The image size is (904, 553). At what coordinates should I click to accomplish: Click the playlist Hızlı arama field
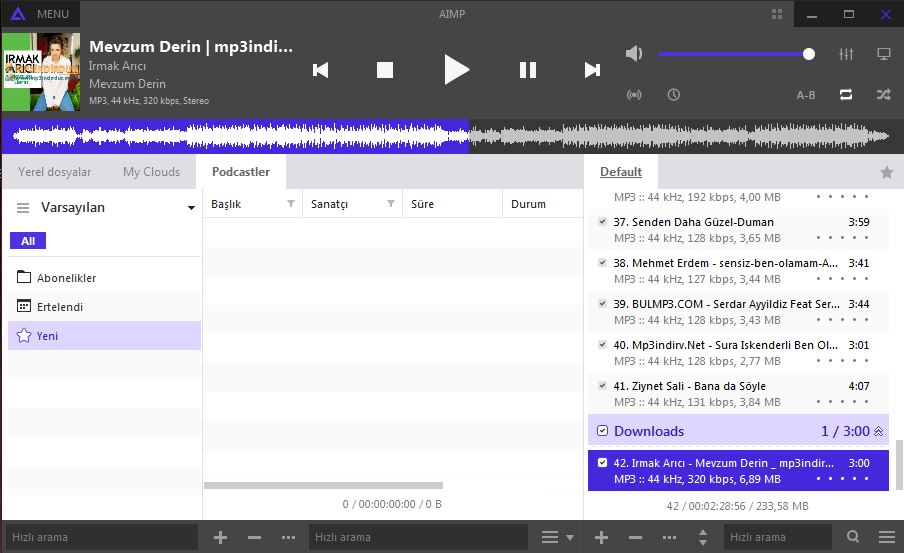(x=777, y=537)
